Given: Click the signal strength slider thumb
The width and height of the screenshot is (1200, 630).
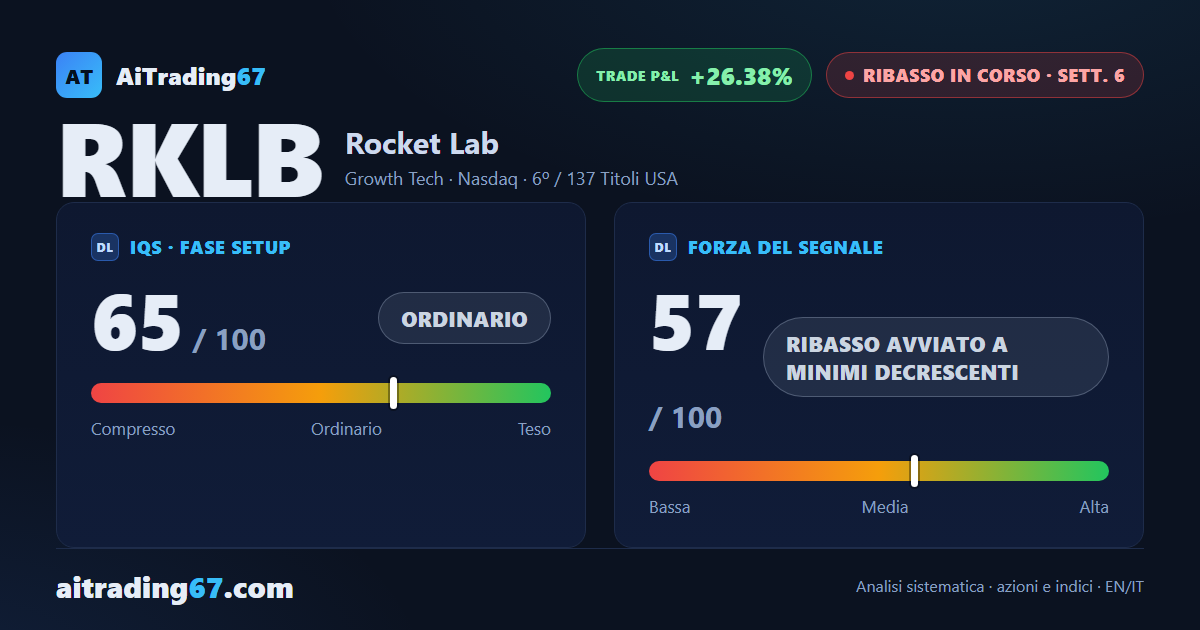Looking at the screenshot, I should [914, 471].
